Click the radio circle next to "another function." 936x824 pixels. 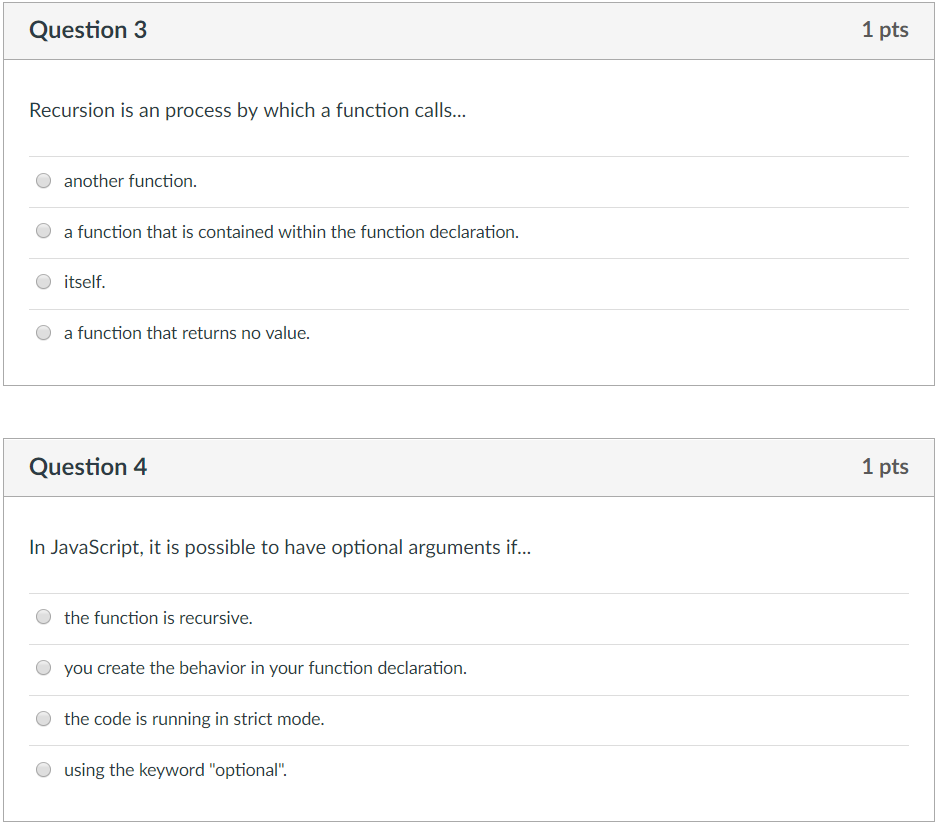(43, 180)
